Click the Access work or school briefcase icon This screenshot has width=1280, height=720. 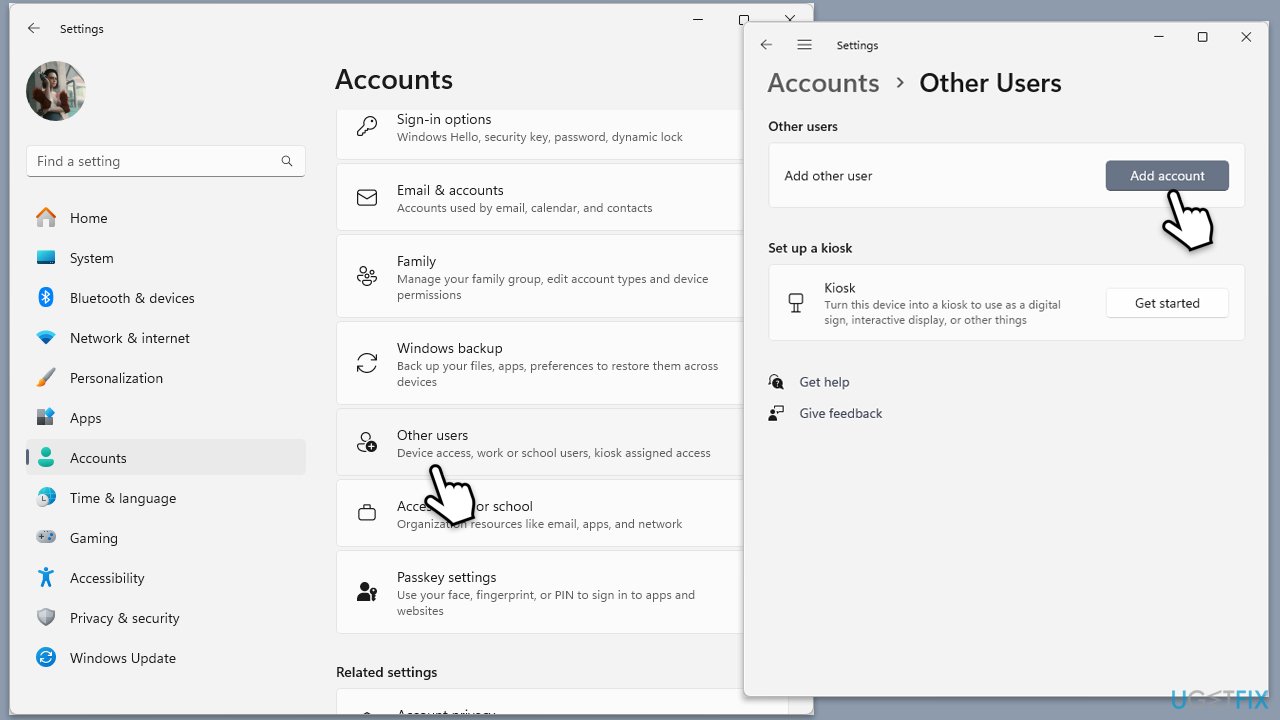click(367, 514)
